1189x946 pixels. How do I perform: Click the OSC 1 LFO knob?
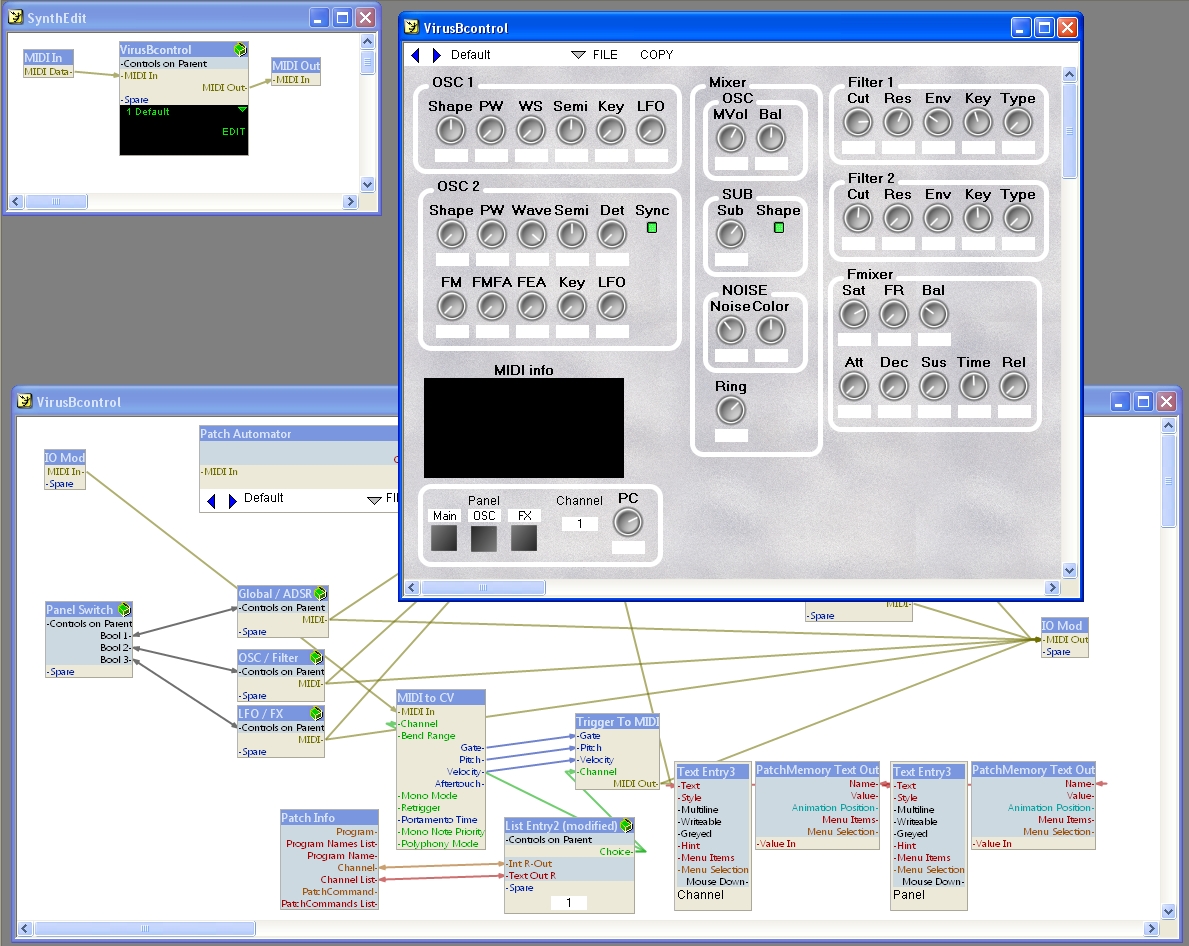click(651, 131)
